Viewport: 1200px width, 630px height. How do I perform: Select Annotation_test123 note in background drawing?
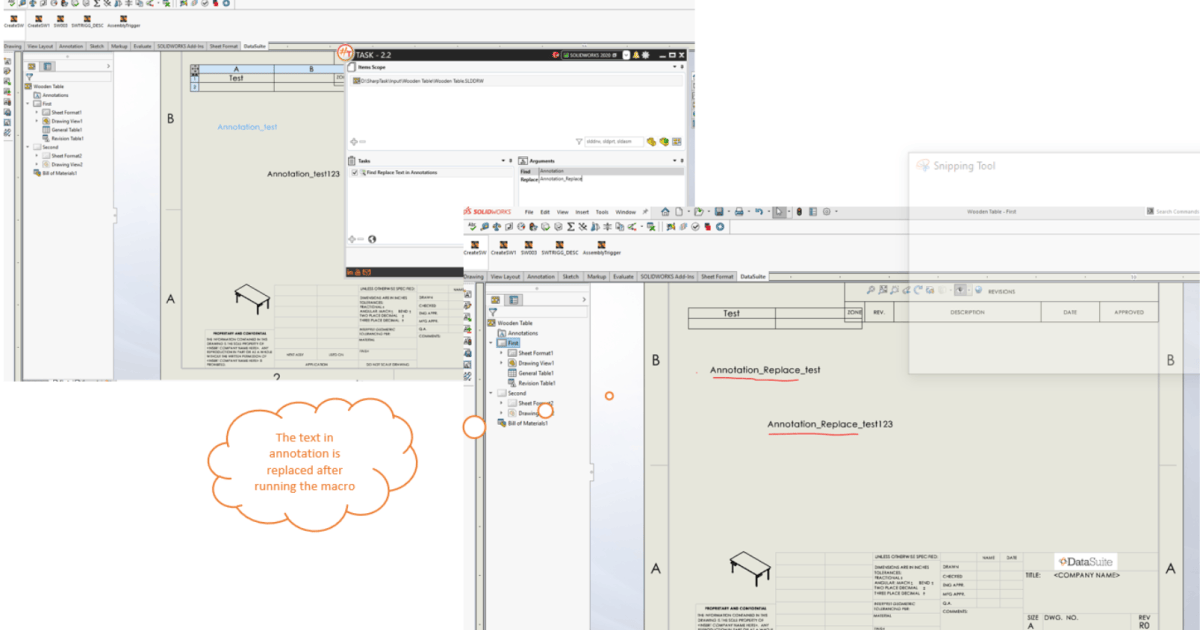(304, 174)
